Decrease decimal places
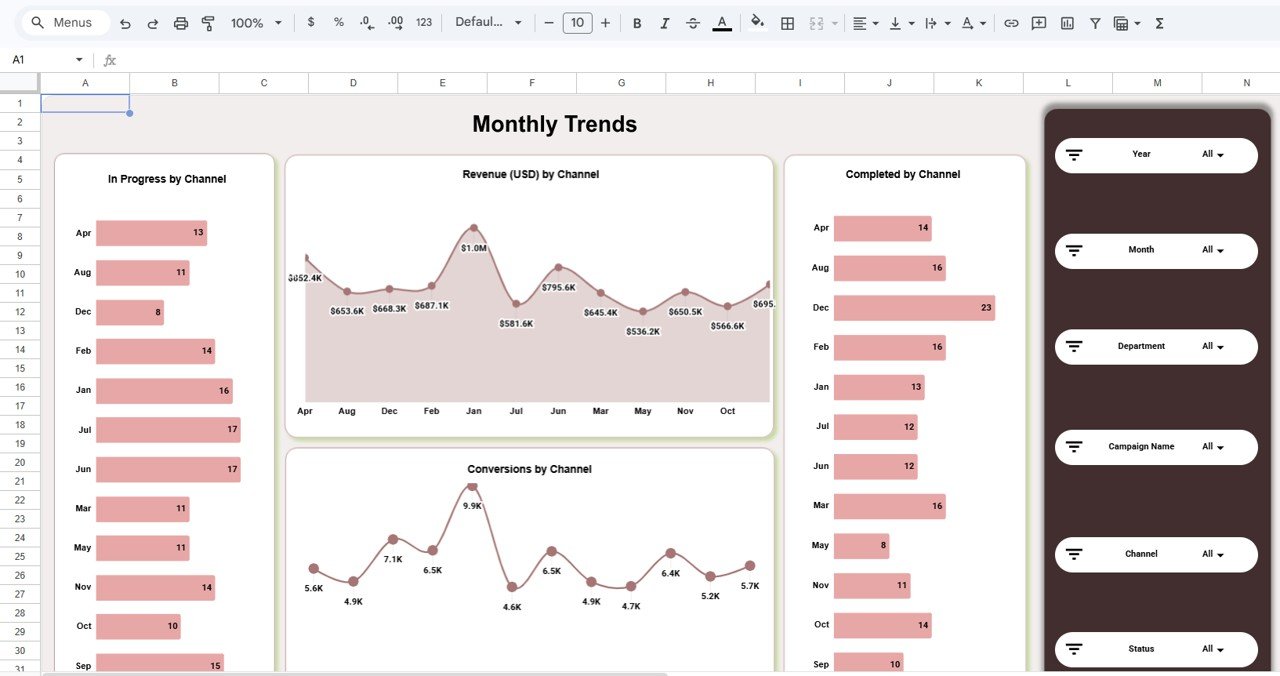The image size is (1280, 676). pyautogui.click(x=364, y=22)
